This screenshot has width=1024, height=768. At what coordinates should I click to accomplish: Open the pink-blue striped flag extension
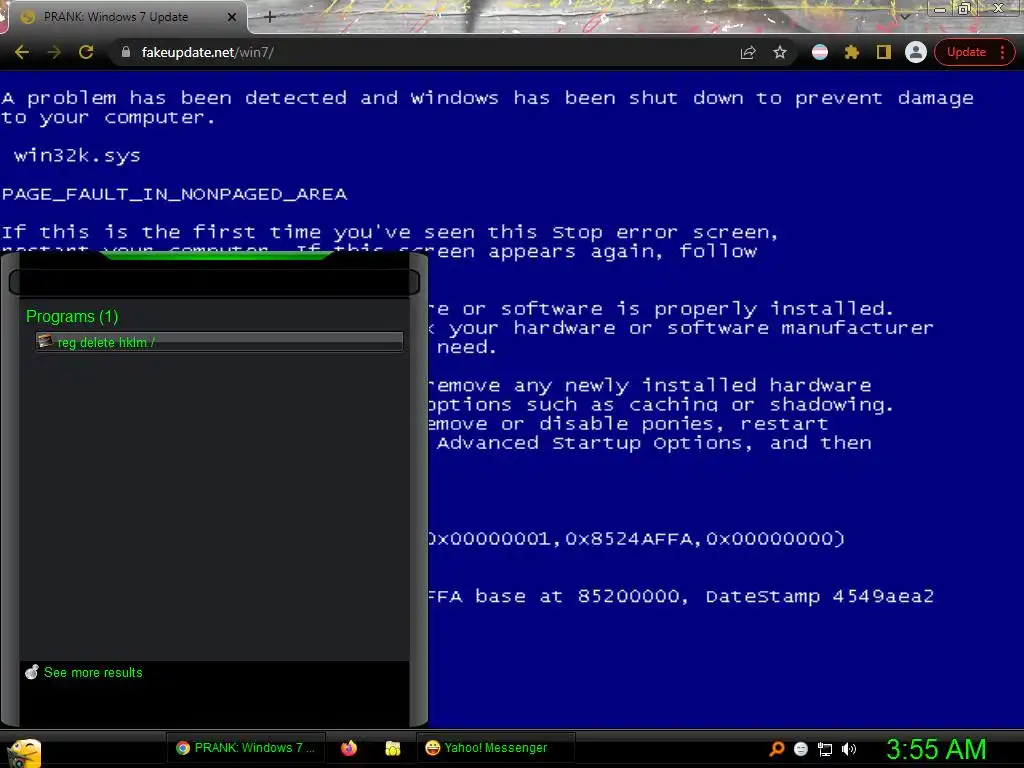820,52
